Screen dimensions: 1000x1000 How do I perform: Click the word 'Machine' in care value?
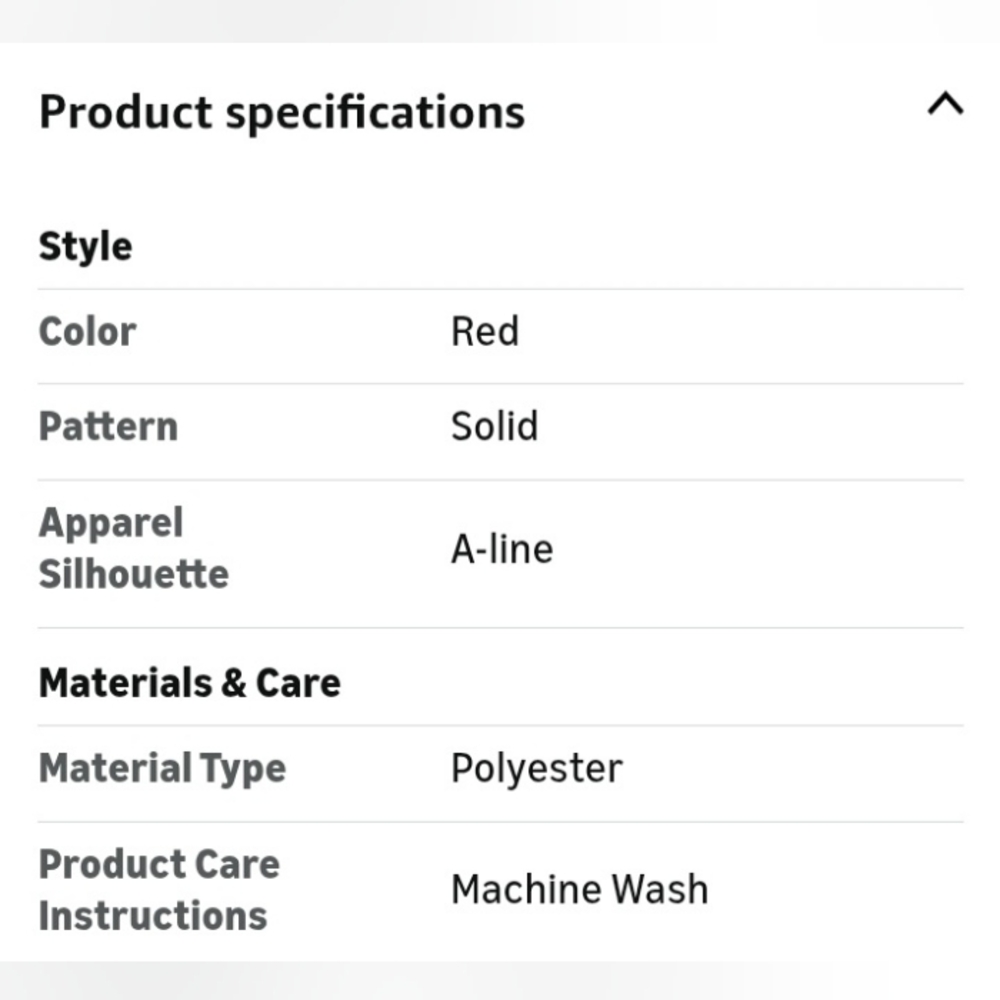click(x=525, y=890)
